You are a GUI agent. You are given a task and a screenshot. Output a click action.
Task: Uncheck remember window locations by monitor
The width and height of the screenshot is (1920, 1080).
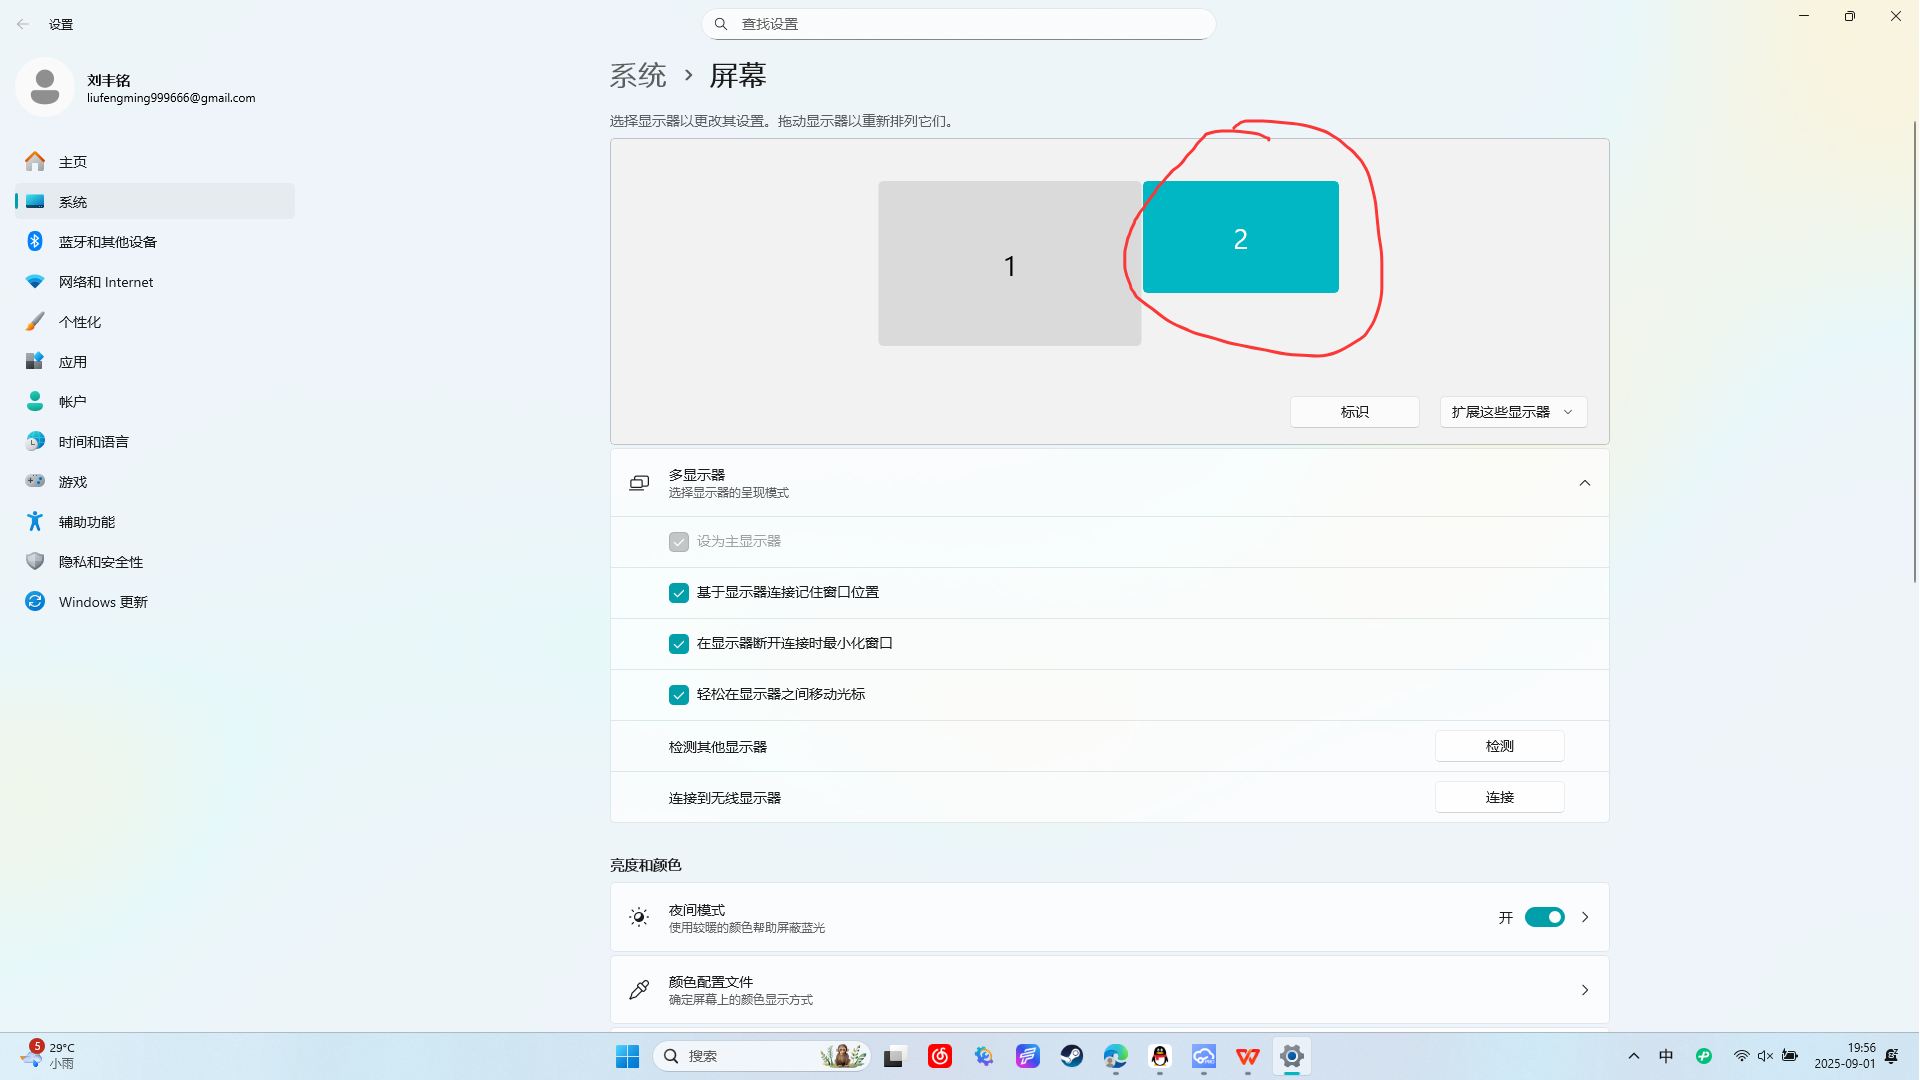coord(679,593)
